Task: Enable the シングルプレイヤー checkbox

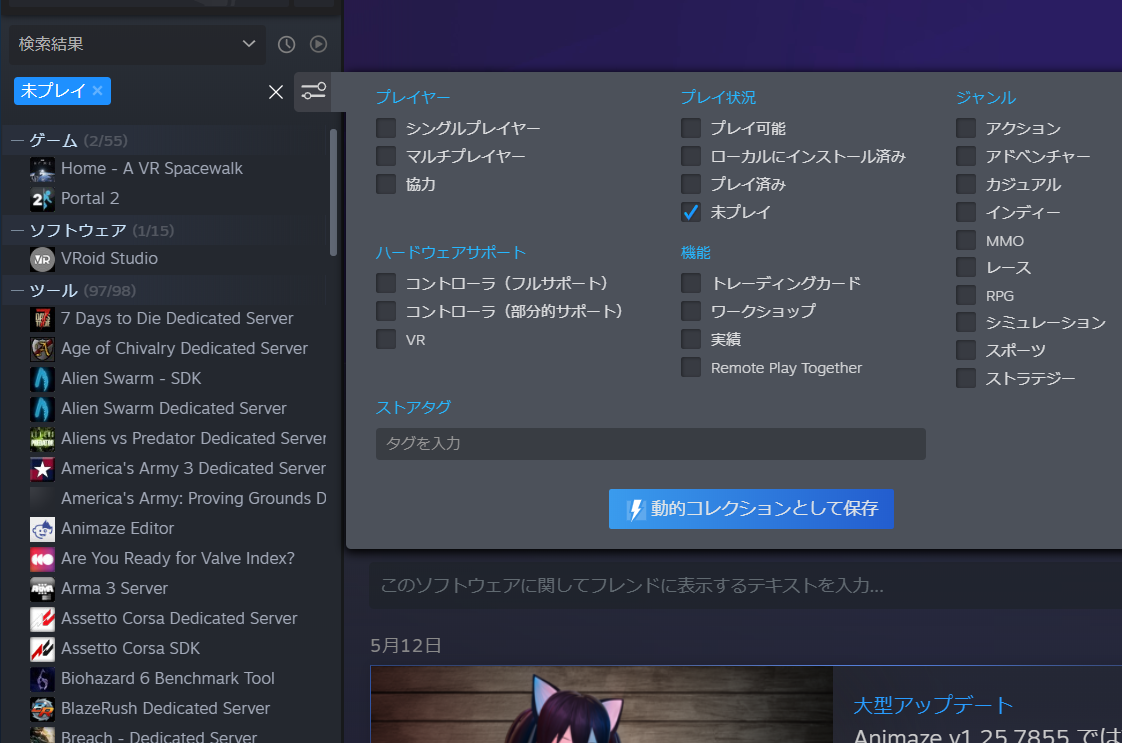Action: coord(386,128)
